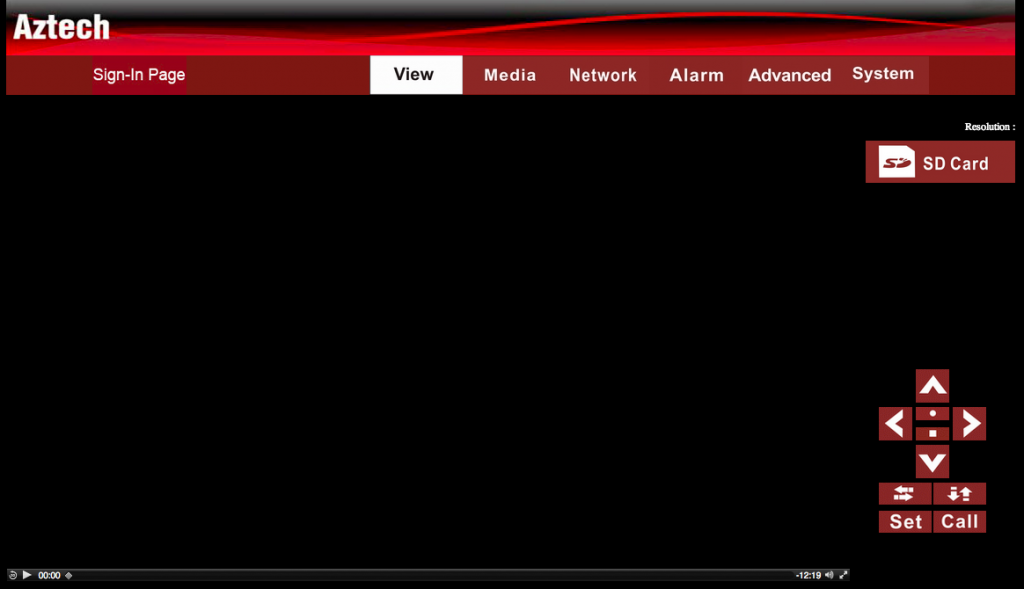
Task: Pan the camera up with the up arrow
Action: [x=932, y=386]
